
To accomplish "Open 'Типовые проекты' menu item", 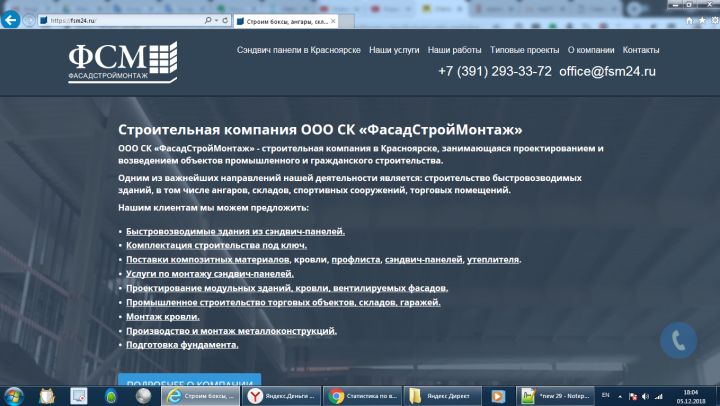I will click(524, 50).
